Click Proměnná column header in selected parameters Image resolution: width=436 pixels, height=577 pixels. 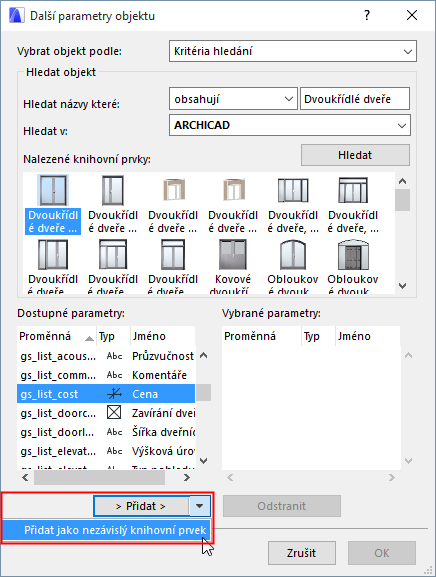[262, 336]
